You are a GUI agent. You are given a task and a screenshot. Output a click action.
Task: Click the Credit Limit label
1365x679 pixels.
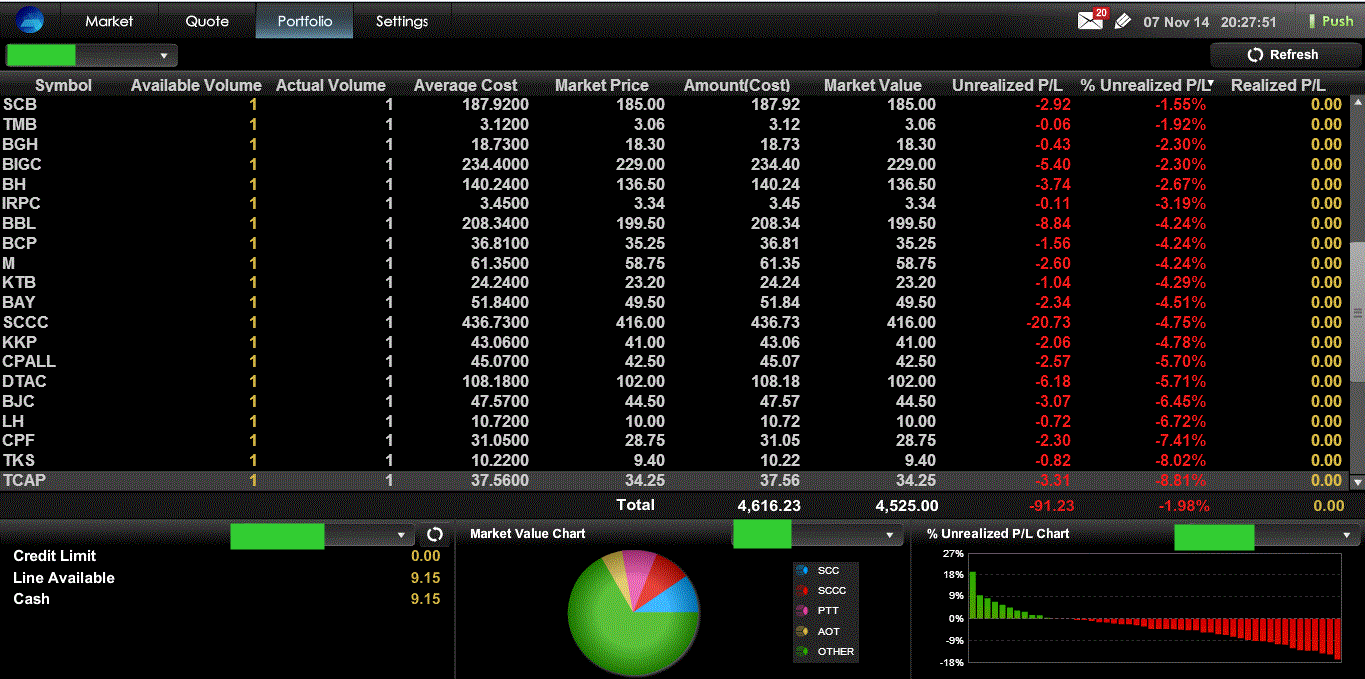(x=55, y=556)
